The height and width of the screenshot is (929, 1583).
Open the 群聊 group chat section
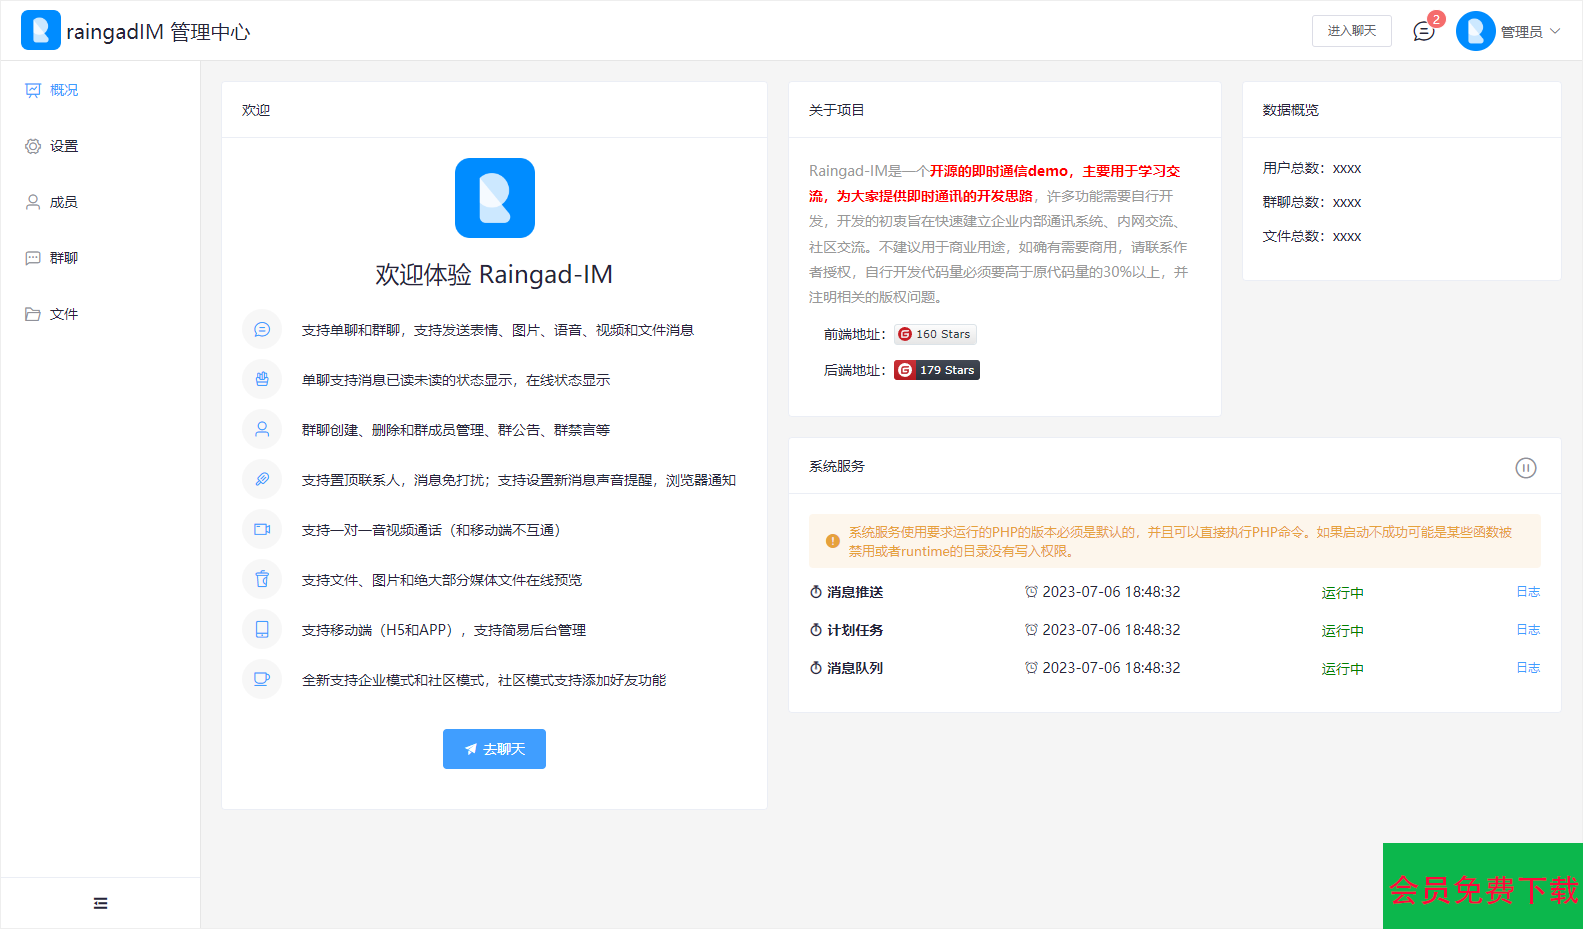[63, 258]
